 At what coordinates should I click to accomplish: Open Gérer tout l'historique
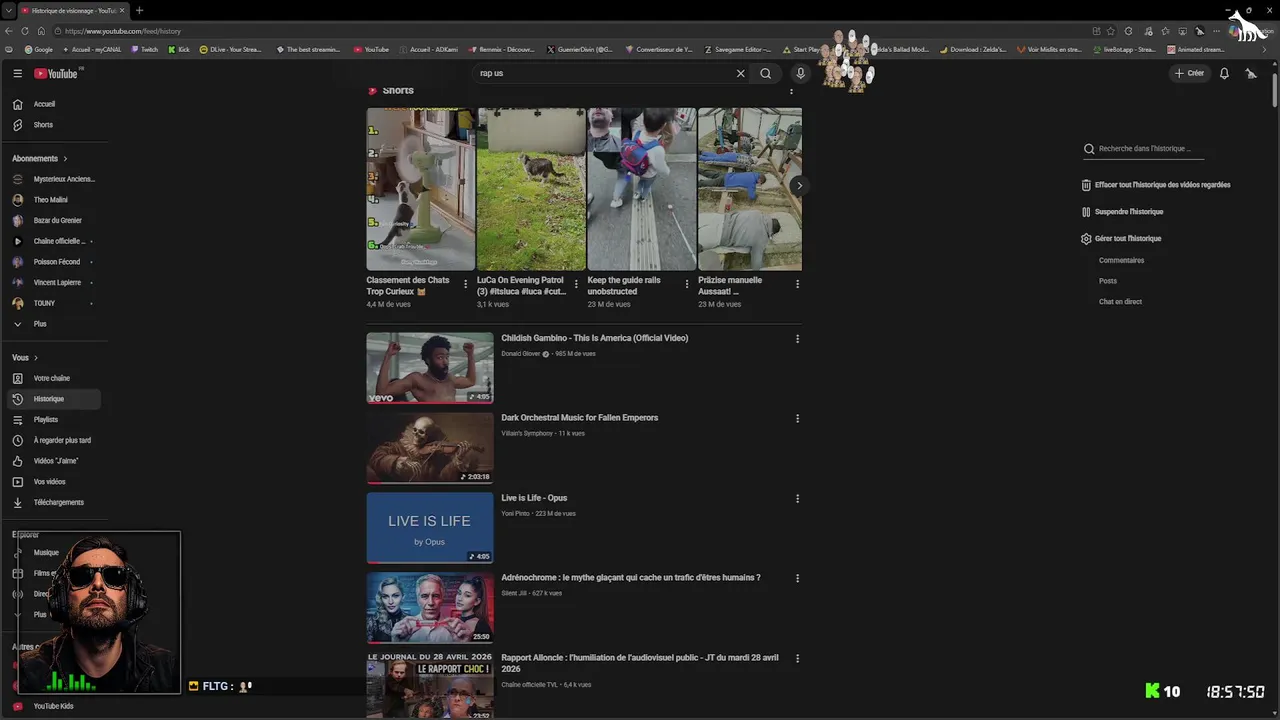coord(1122,239)
